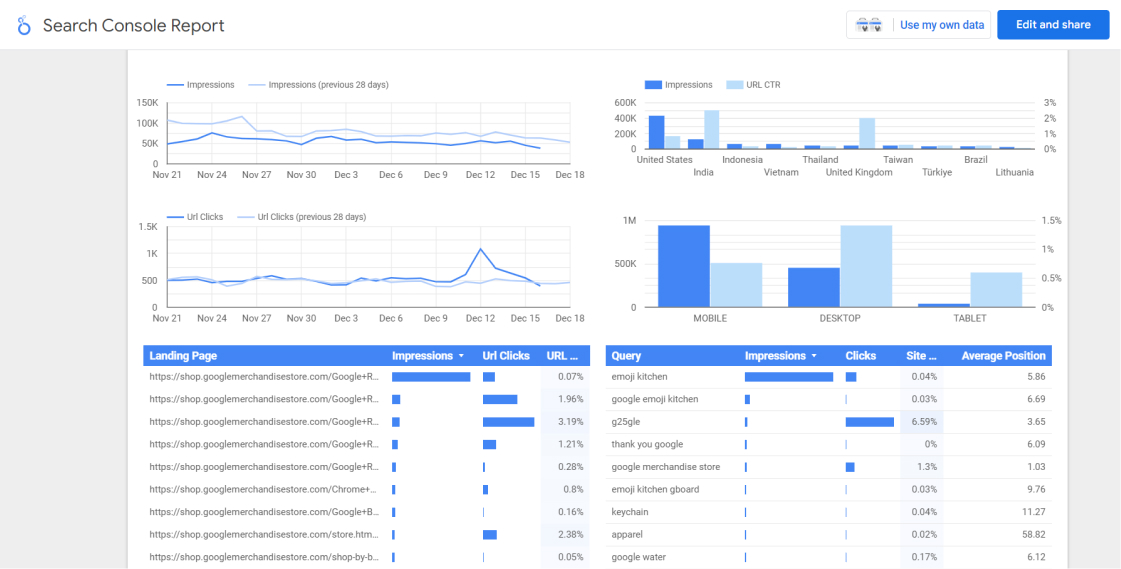Click the 6.59% site CTR cell
Image resolution: width=1121 pixels, height=569 pixels.
pyautogui.click(x=924, y=422)
